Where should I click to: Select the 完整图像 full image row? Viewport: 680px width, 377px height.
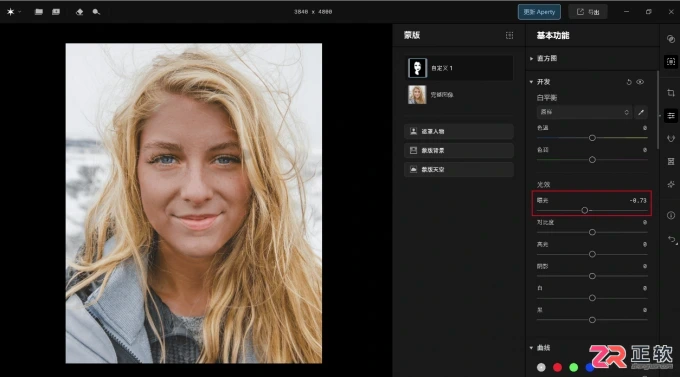pos(459,95)
